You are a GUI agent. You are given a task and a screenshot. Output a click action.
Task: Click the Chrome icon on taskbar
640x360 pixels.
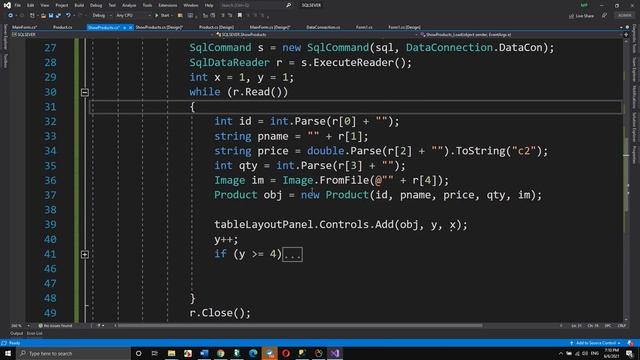(x=220, y=353)
